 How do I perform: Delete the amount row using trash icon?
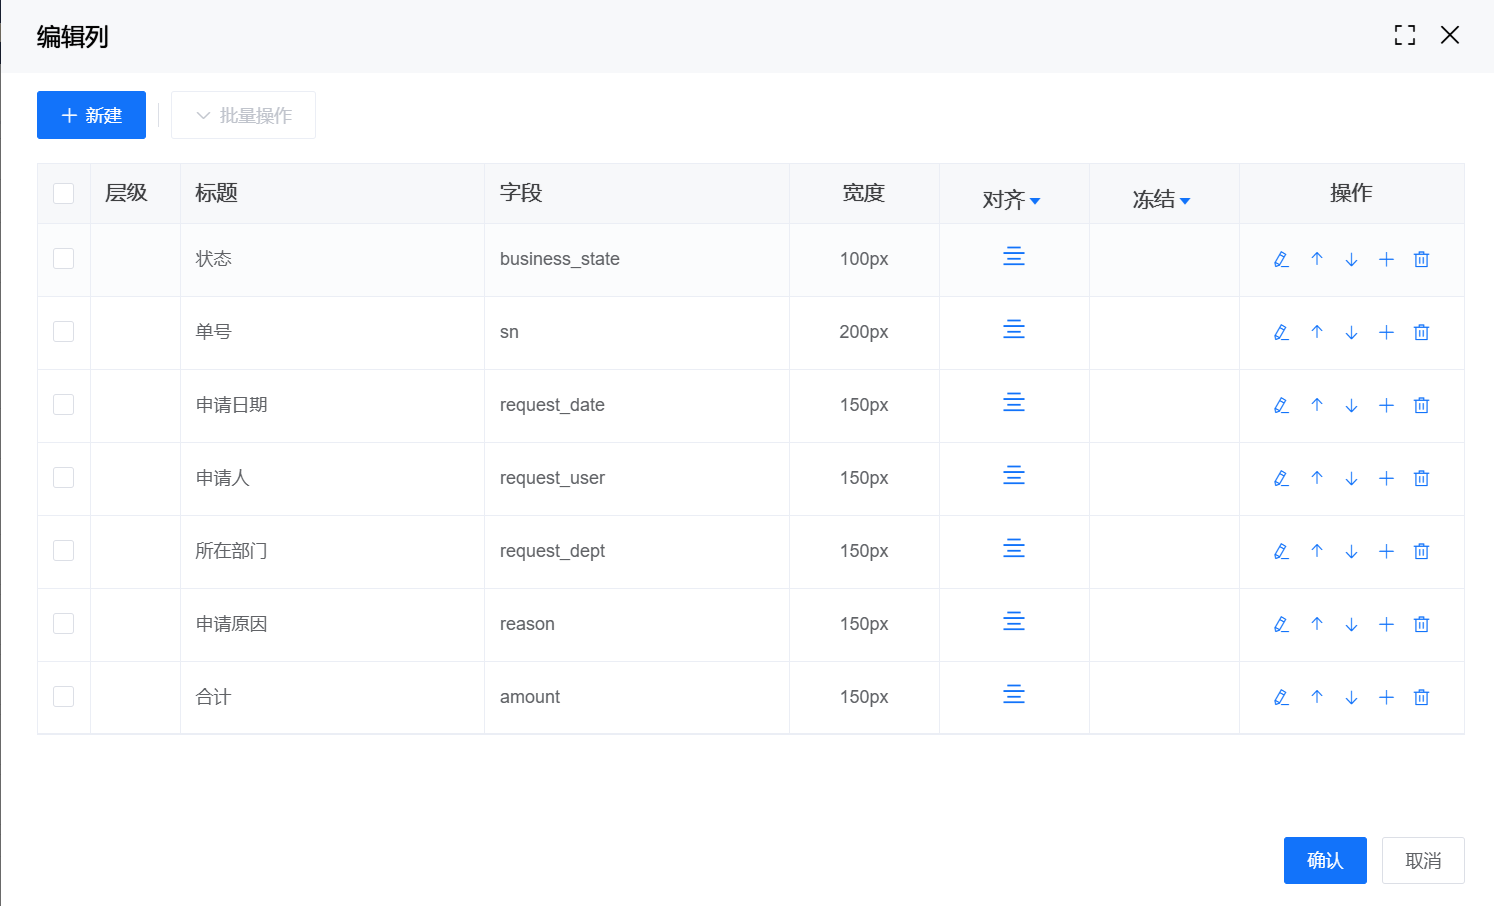click(1421, 697)
